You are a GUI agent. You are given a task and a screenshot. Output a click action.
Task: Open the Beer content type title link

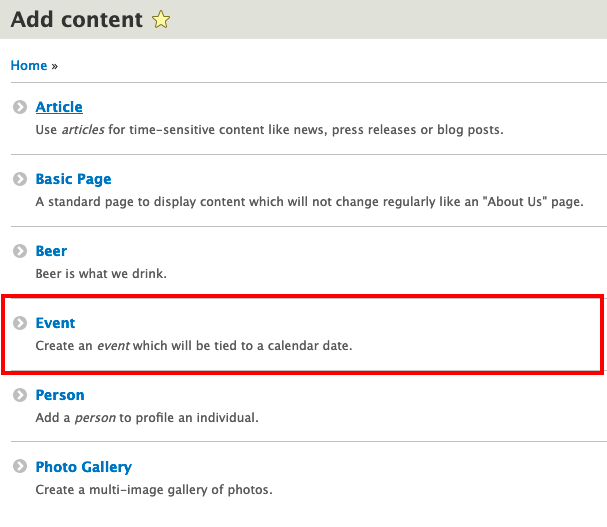51,251
